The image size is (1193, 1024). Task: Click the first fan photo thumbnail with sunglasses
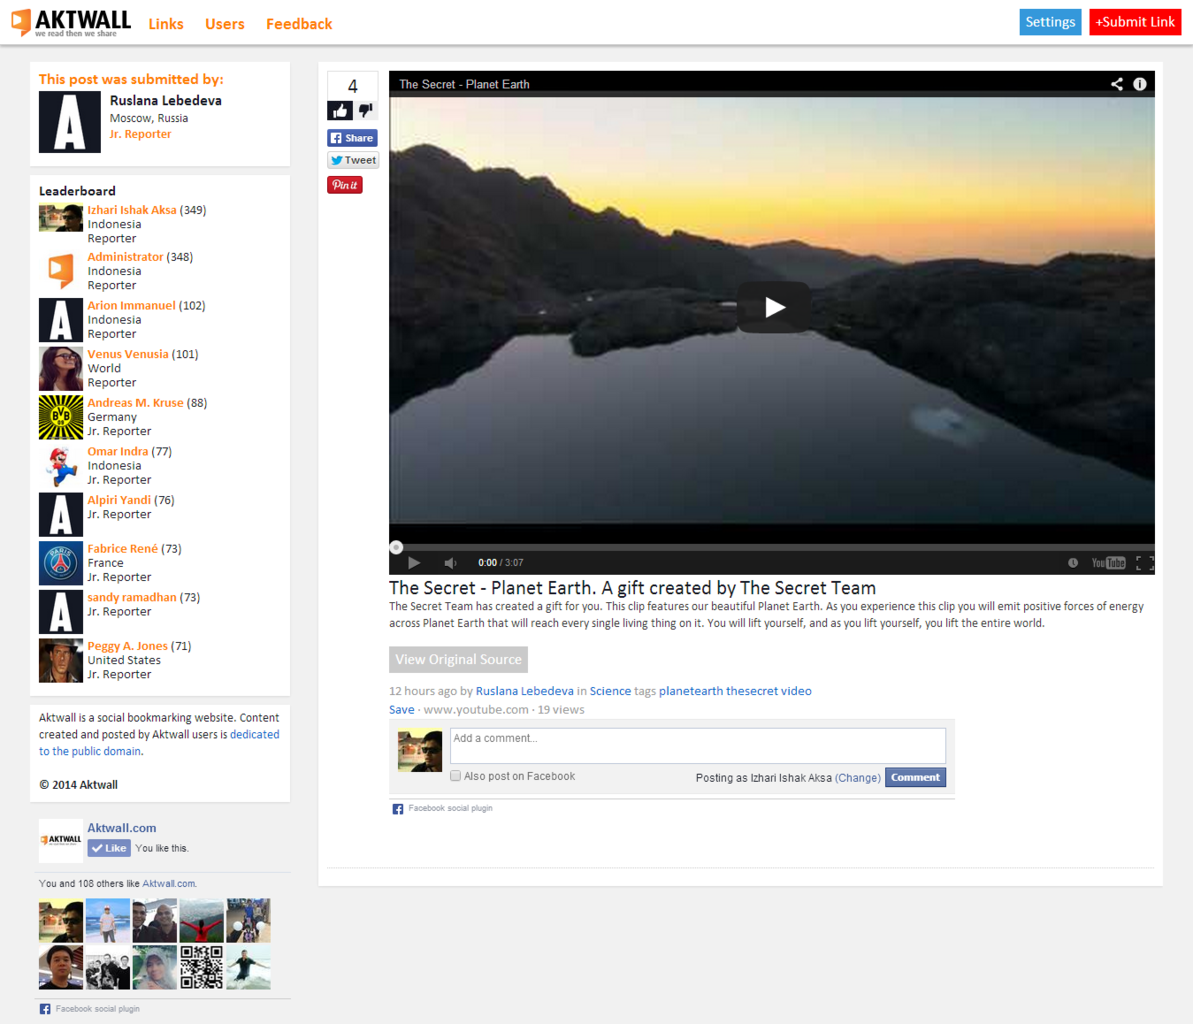coord(61,921)
